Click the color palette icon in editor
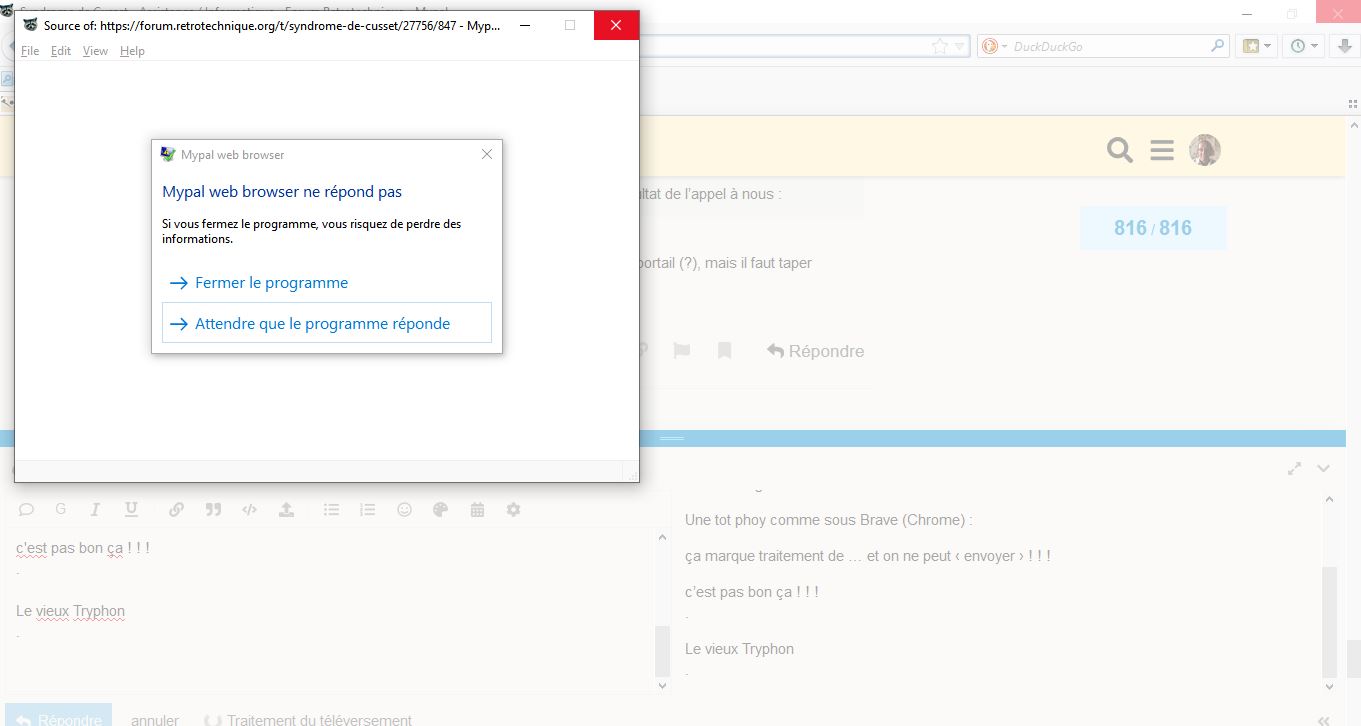This screenshot has height=726, width=1361. coord(440,510)
